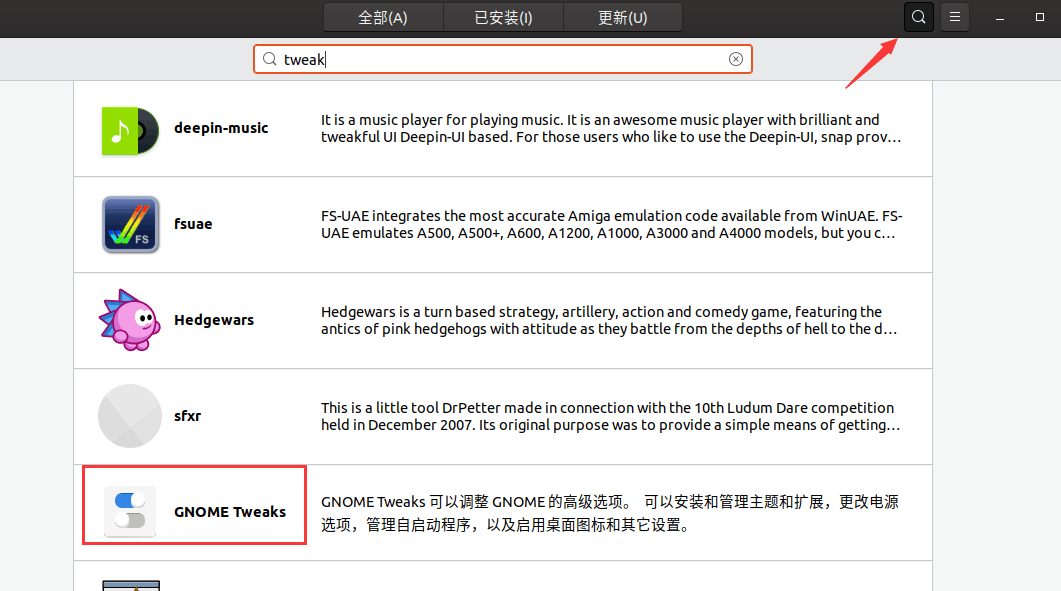Click the deepin-music app icon
Viewport: 1061px width, 591px height.
(130, 131)
